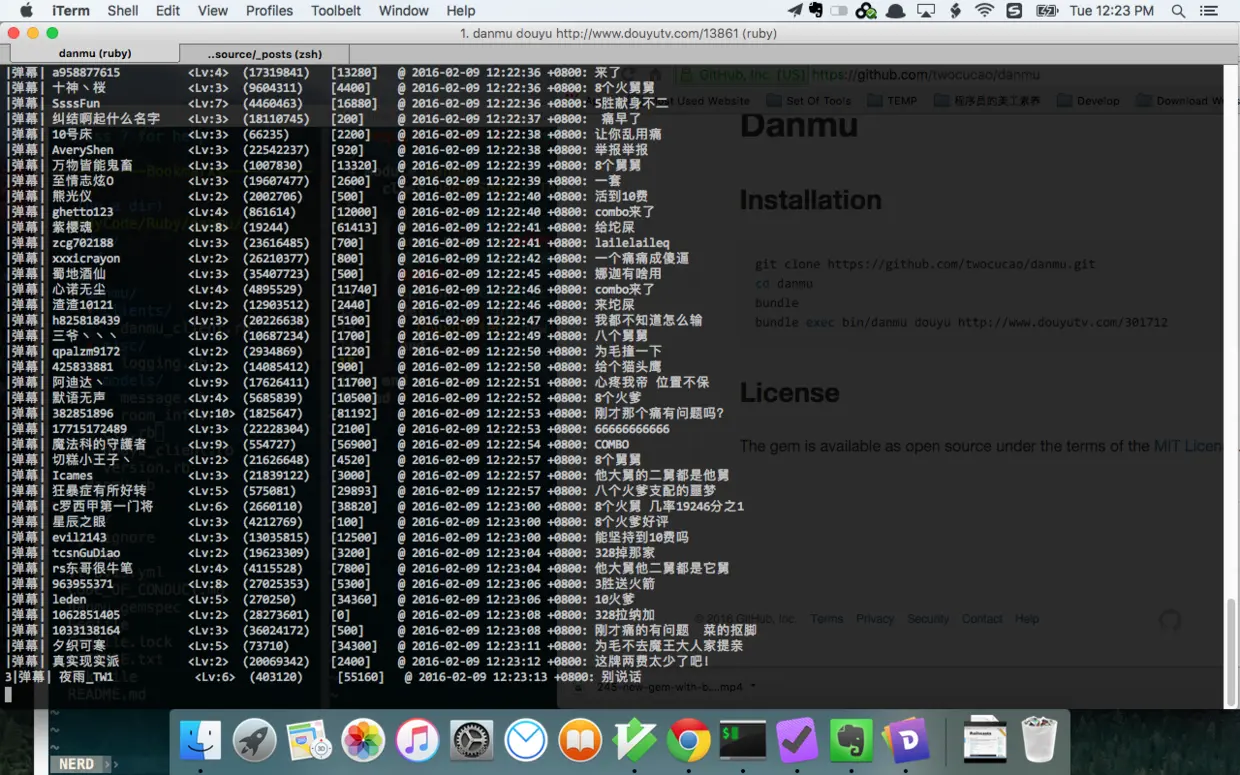Open the View menu
Image resolution: width=1240 pixels, height=775 pixels.
pyautogui.click(x=213, y=11)
